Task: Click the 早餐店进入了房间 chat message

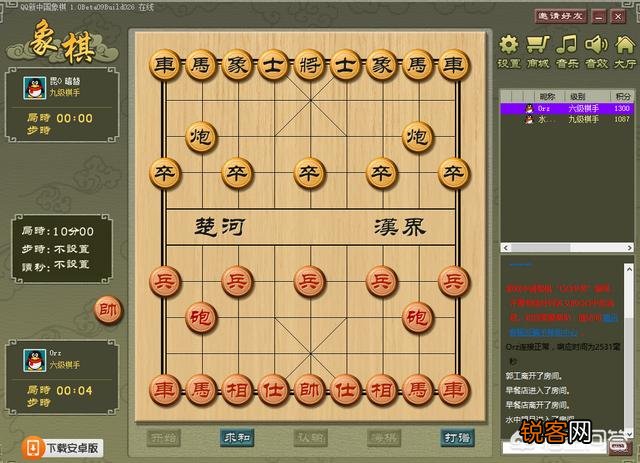Action: click(537, 391)
